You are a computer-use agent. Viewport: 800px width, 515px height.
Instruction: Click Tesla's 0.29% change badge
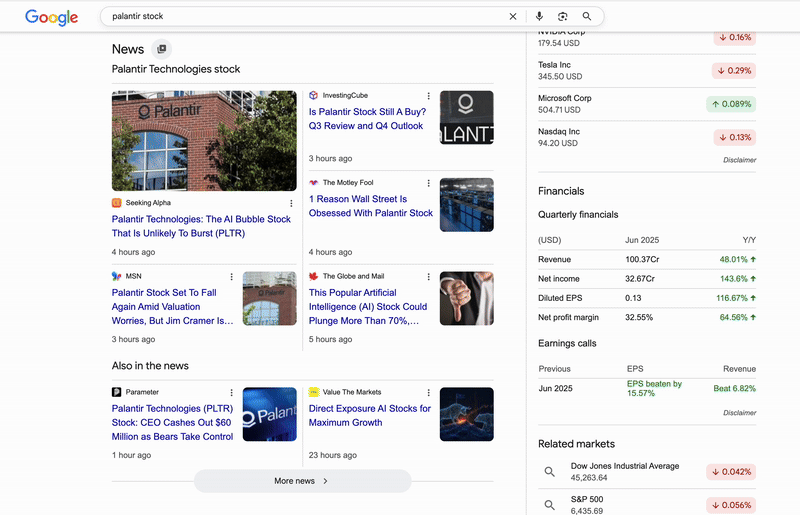734,70
